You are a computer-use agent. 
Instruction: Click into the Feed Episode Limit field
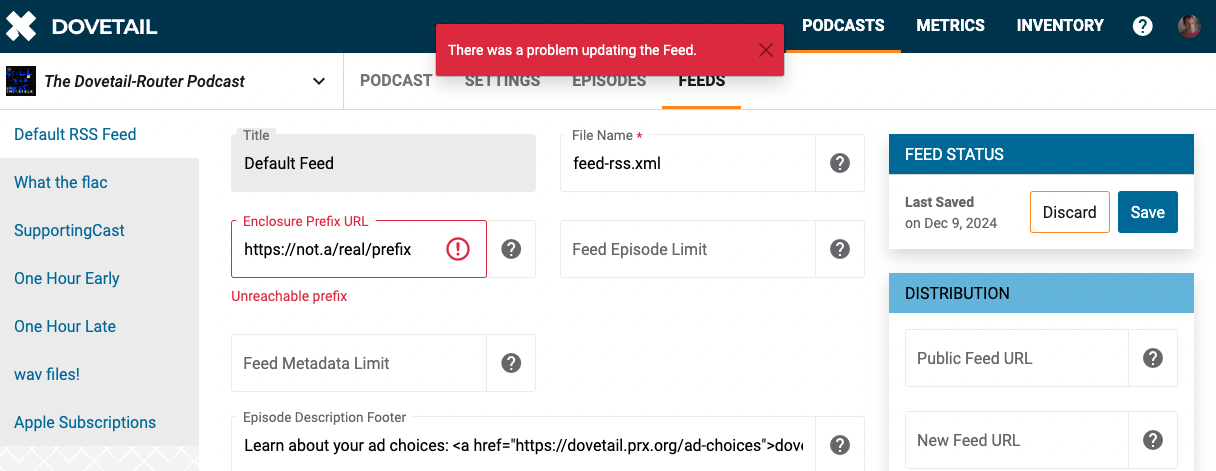[688, 249]
